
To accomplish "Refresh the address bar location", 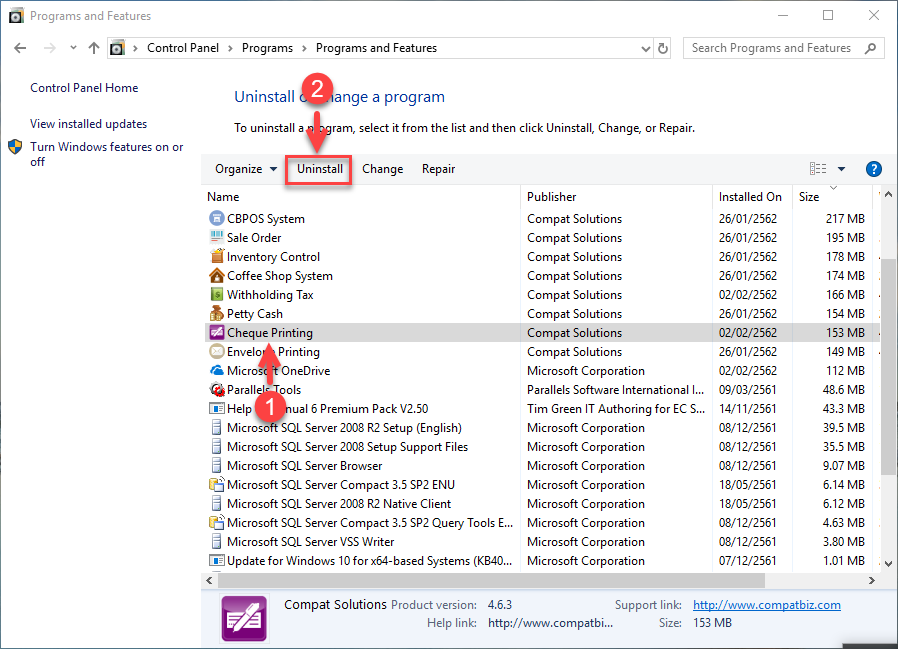I will (x=663, y=48).
